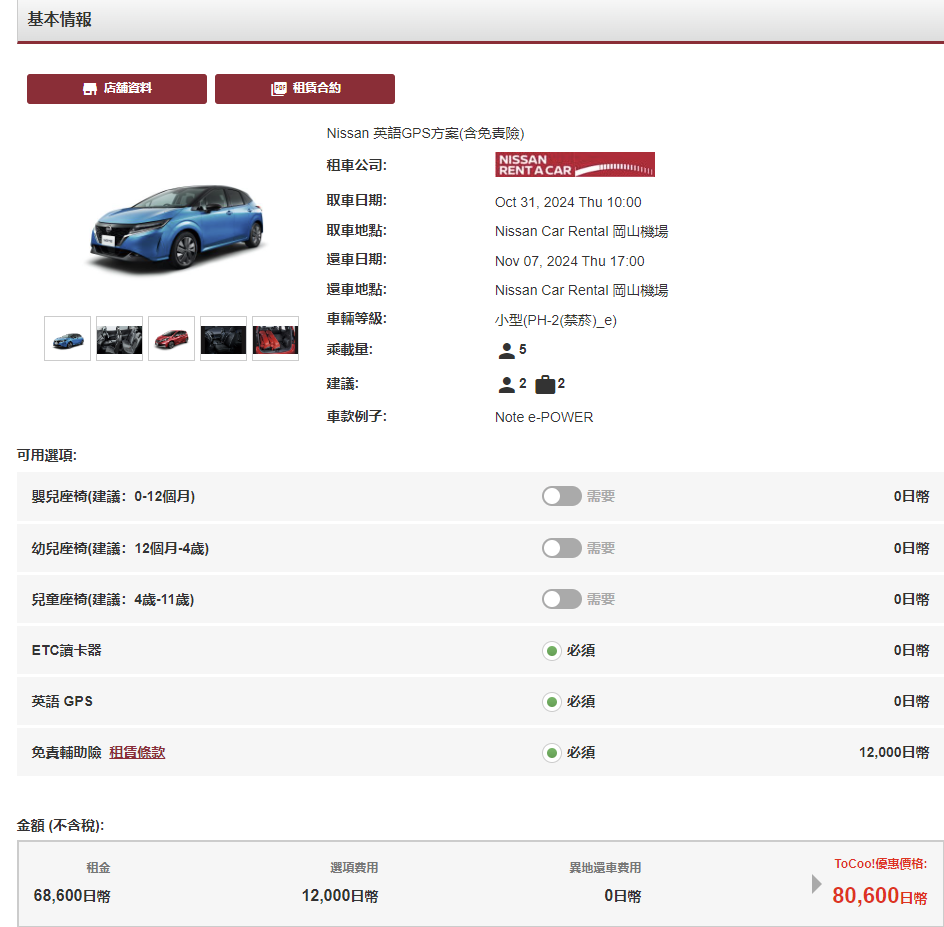Click the luggage suitcase icon in 建議 row
Image resolution: width=944 pixels, height=927 pixels.
click(545, 384)
